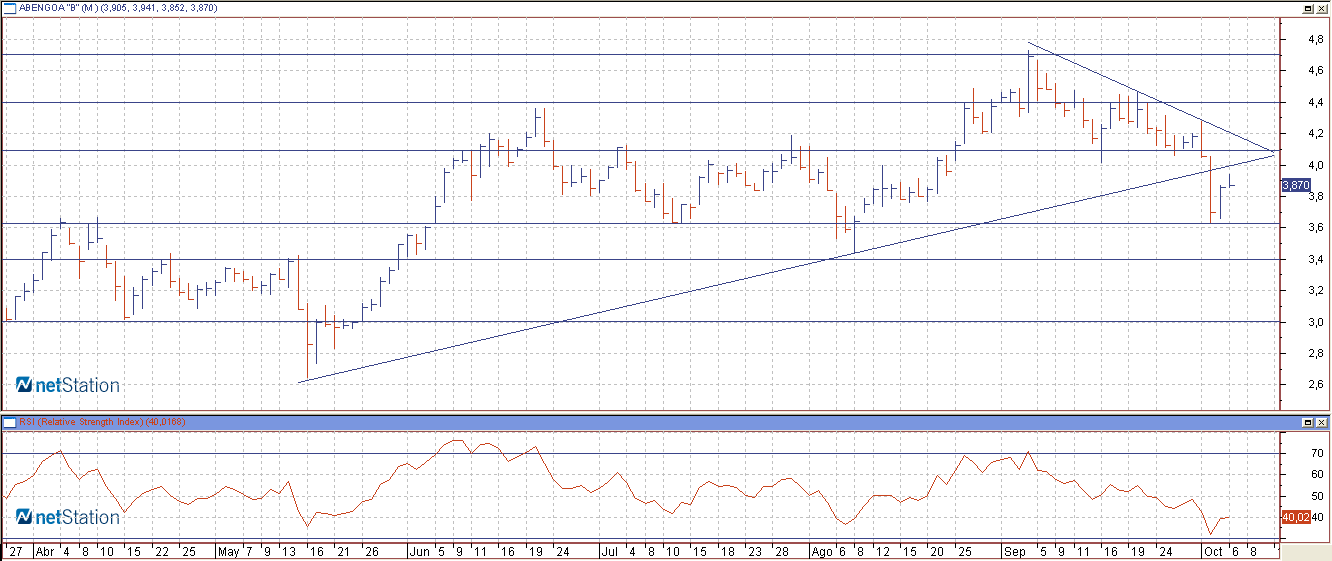Click the current price label 3,870

click(1295, 185)
